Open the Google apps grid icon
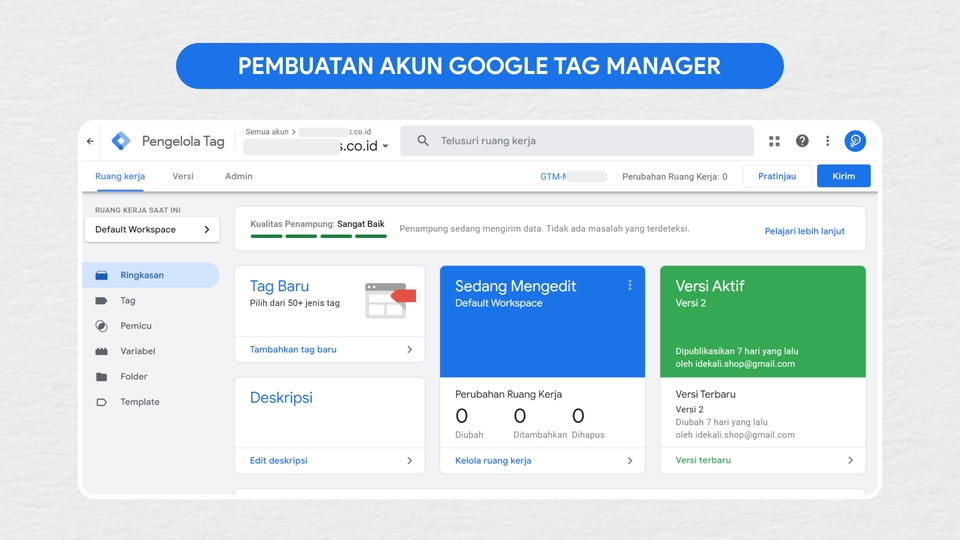960x540 pixels. point(774,141)
